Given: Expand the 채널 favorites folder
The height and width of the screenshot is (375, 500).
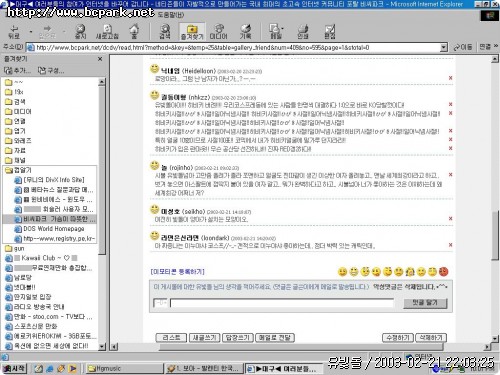Looking at the screenshot, I should [15, 160].
